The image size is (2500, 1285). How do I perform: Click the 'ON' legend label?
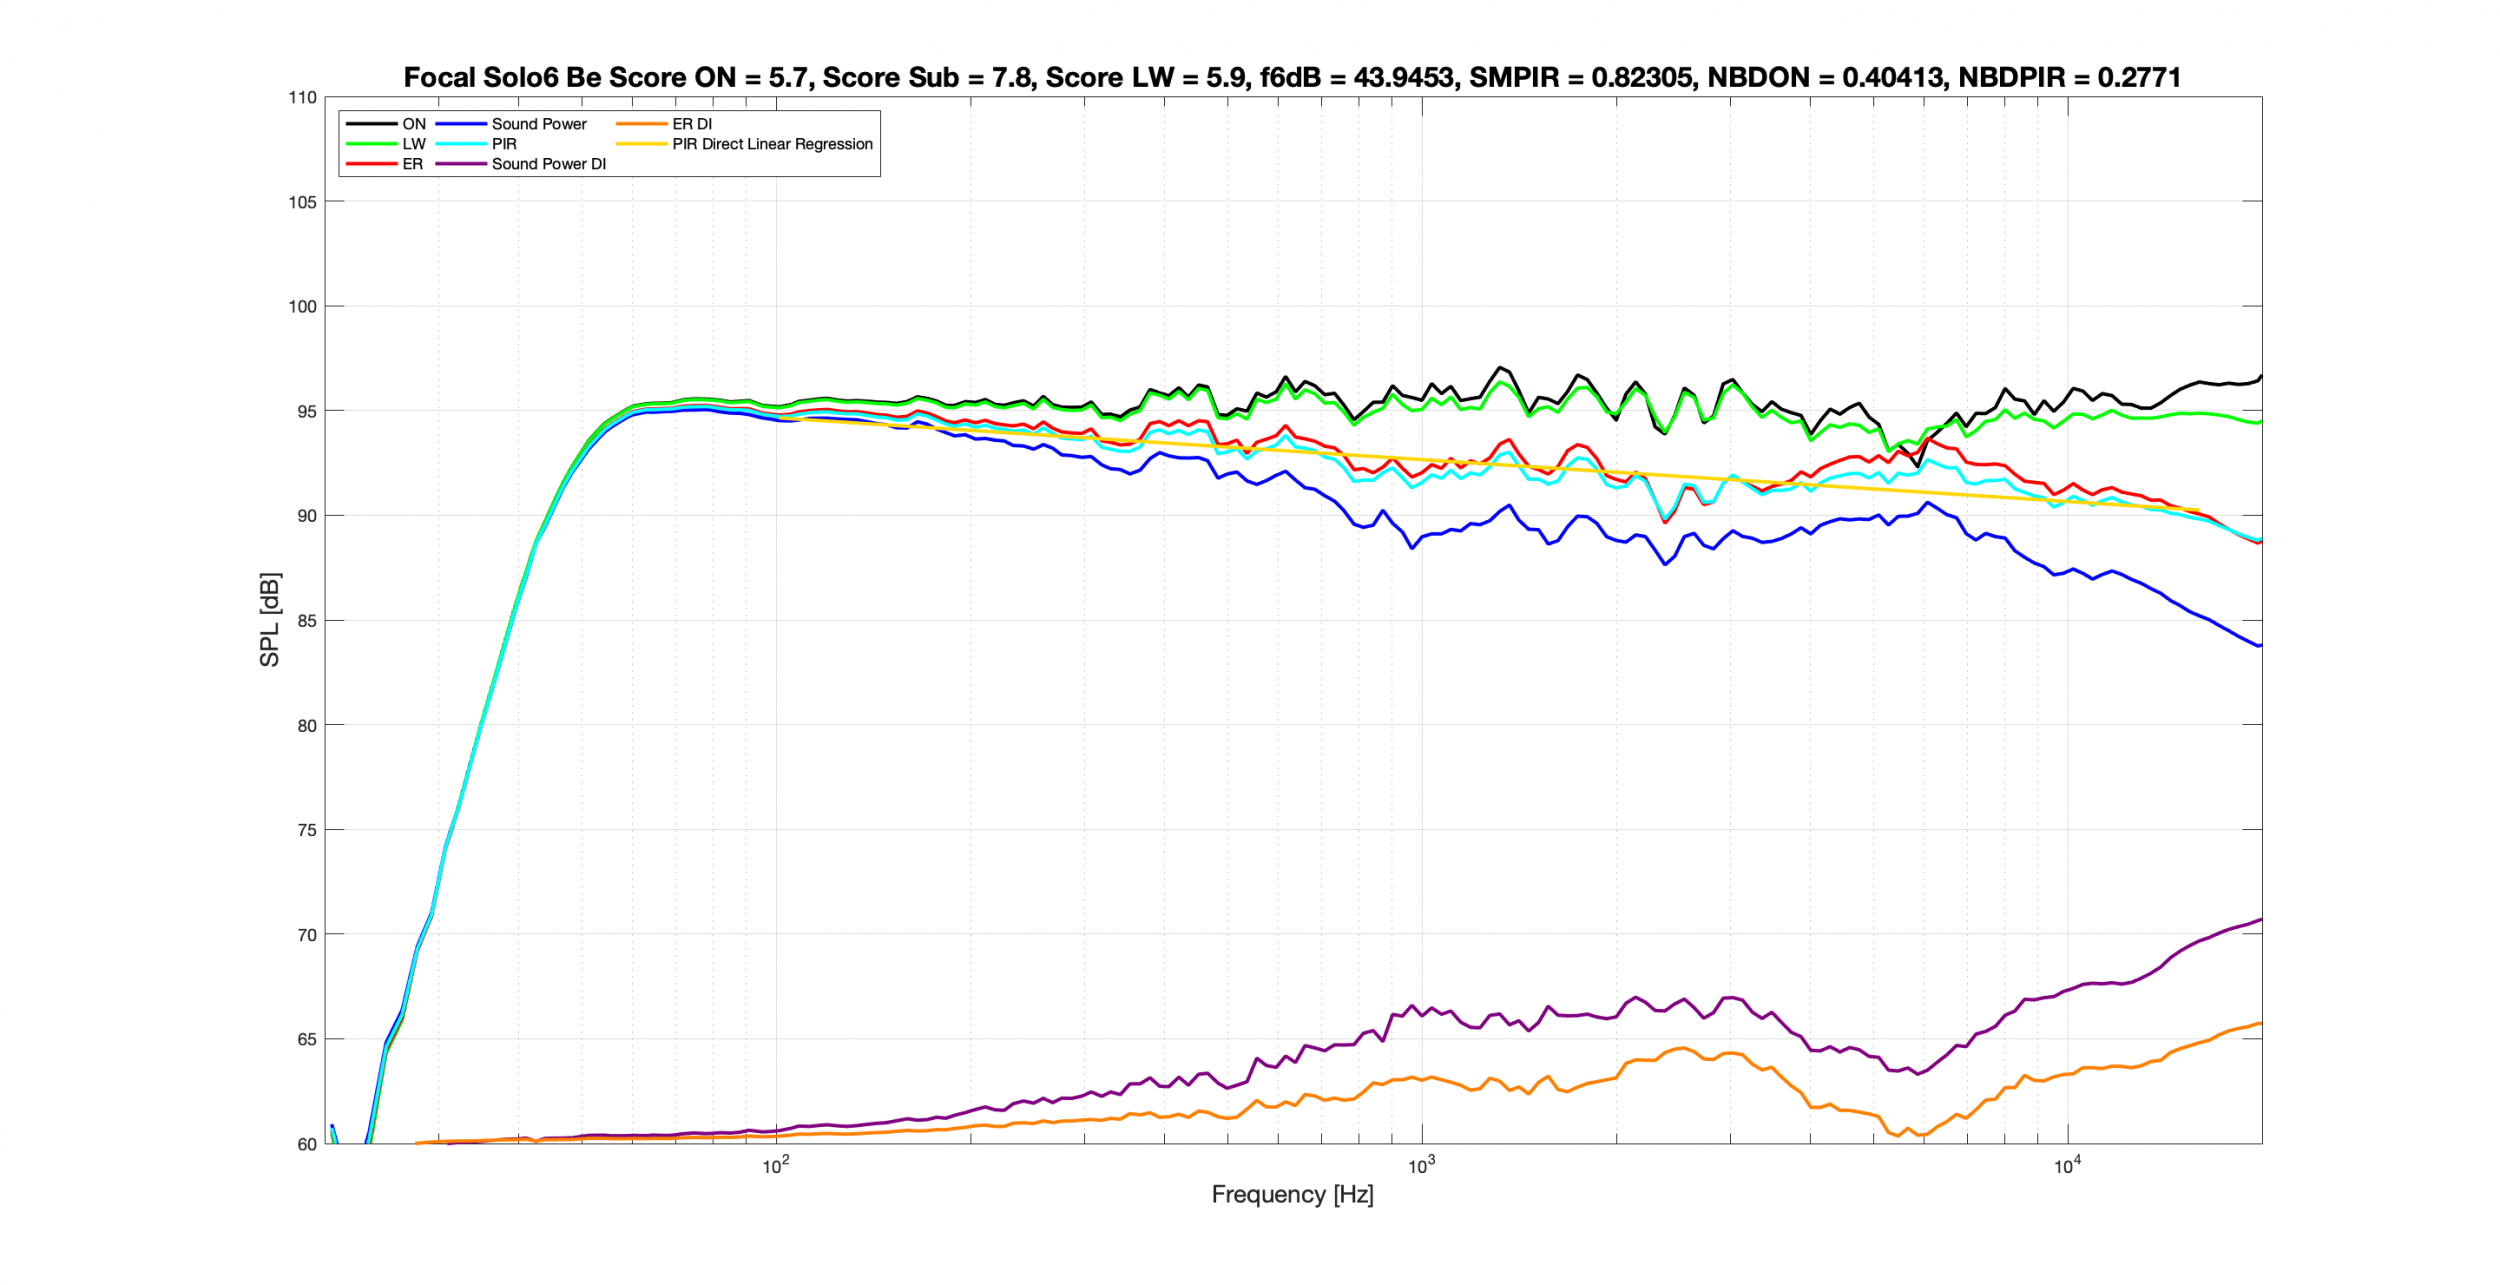click(x=414, y=124)
